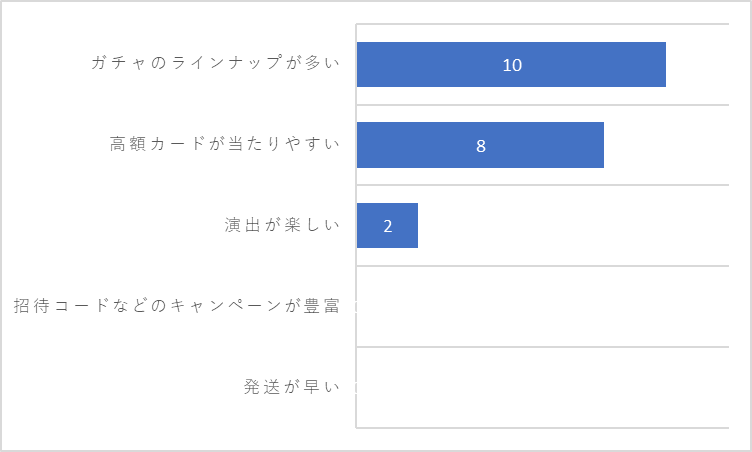Click the data label number 10

[512, 65]
